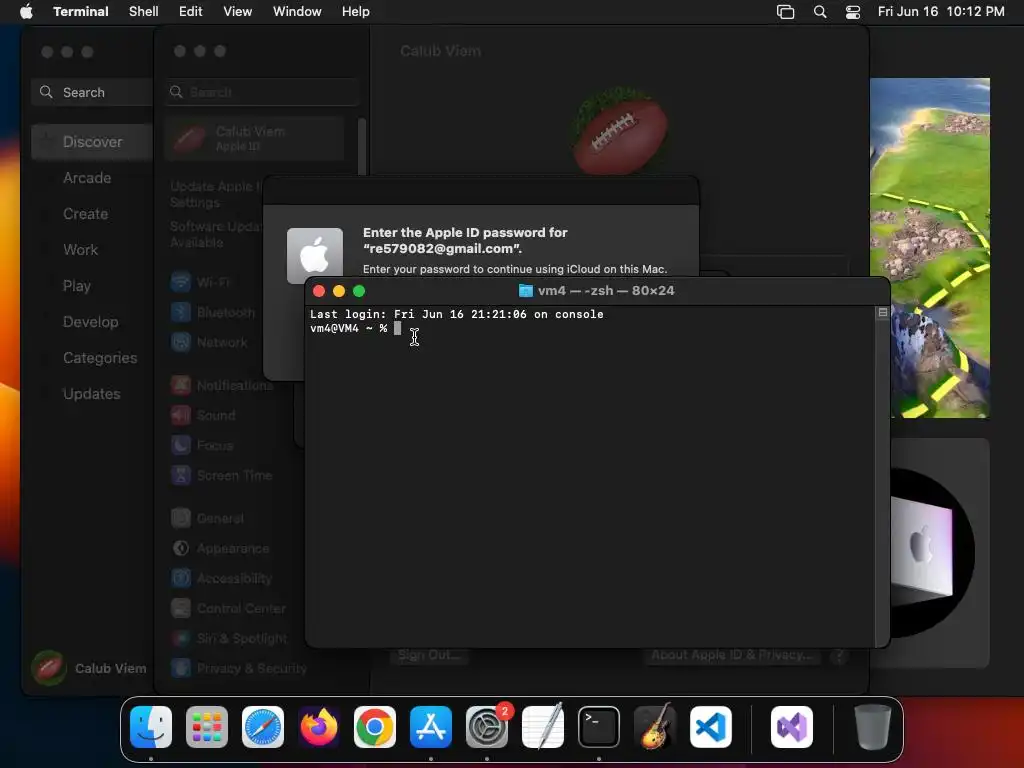This screenshot has height=768, width=1024.
Task: Open the View menu
Action: 238,12
